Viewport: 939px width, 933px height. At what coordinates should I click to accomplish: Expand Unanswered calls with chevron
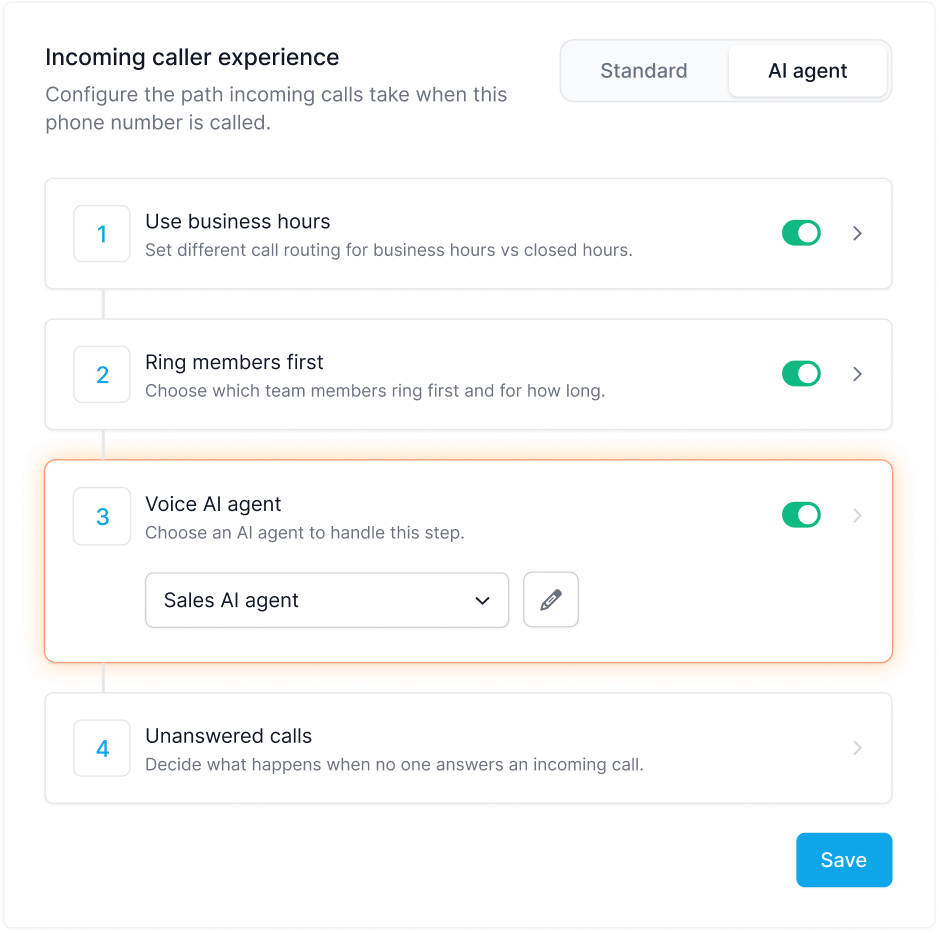coord(857,747)
